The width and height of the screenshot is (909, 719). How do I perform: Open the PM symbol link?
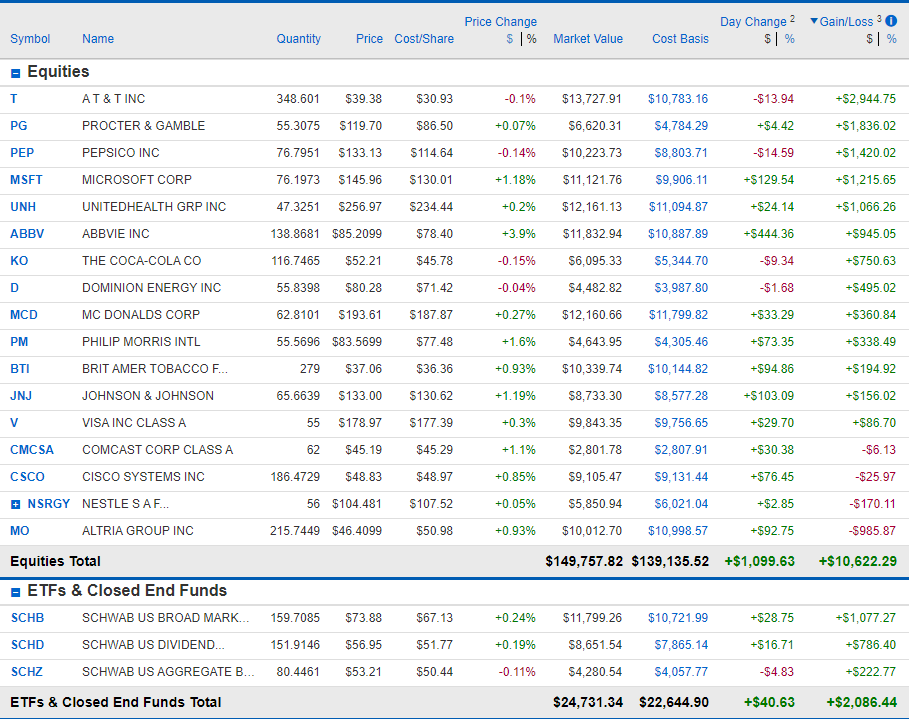[19, 342]
